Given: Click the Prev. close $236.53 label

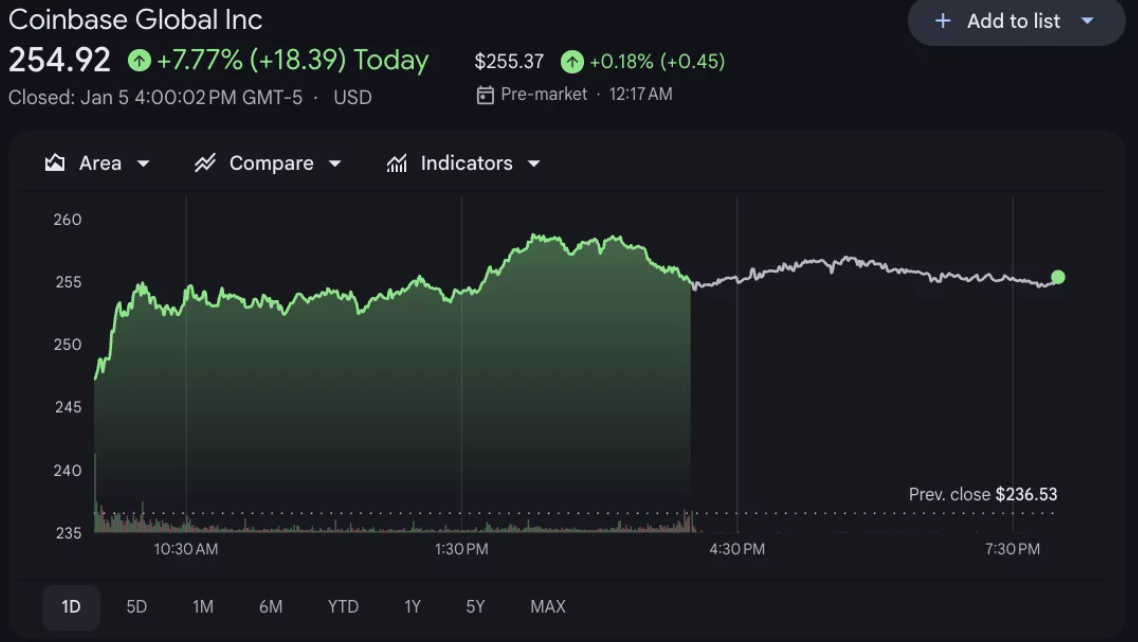Looking at the screenshot, I should 982,494.
